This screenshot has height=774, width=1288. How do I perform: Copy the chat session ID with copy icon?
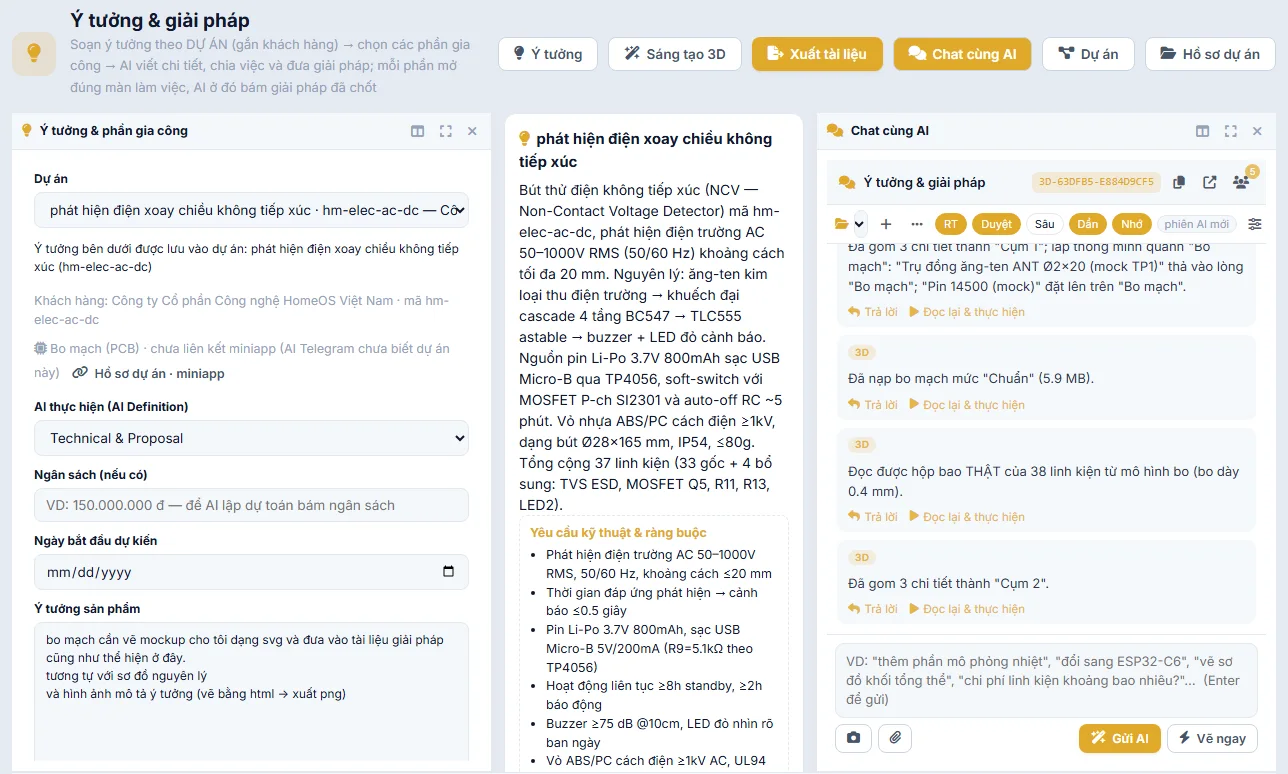click(1179, 182)
